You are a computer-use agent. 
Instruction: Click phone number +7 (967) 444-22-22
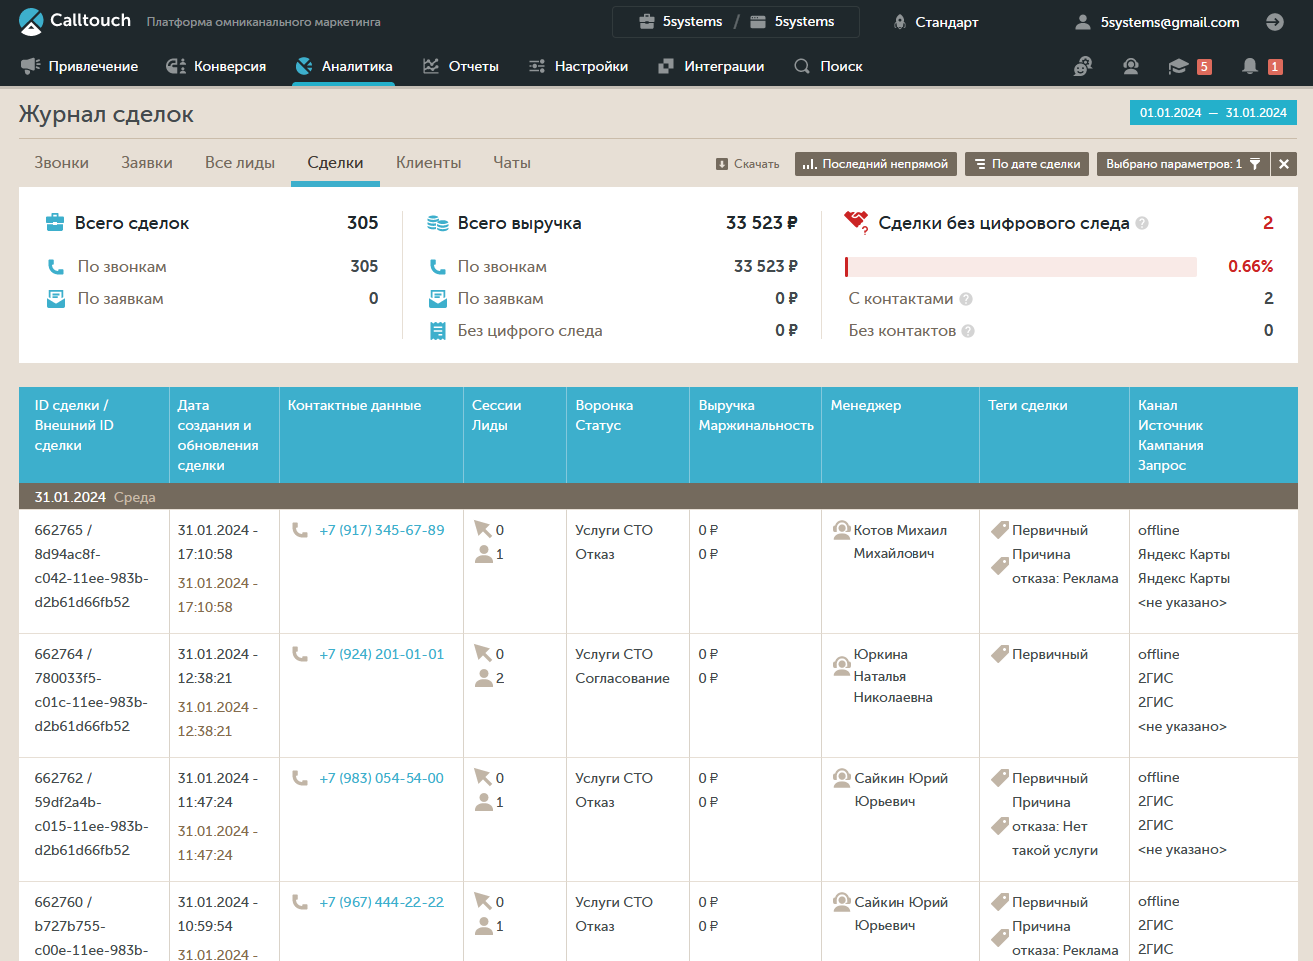(x=382, y=902)
